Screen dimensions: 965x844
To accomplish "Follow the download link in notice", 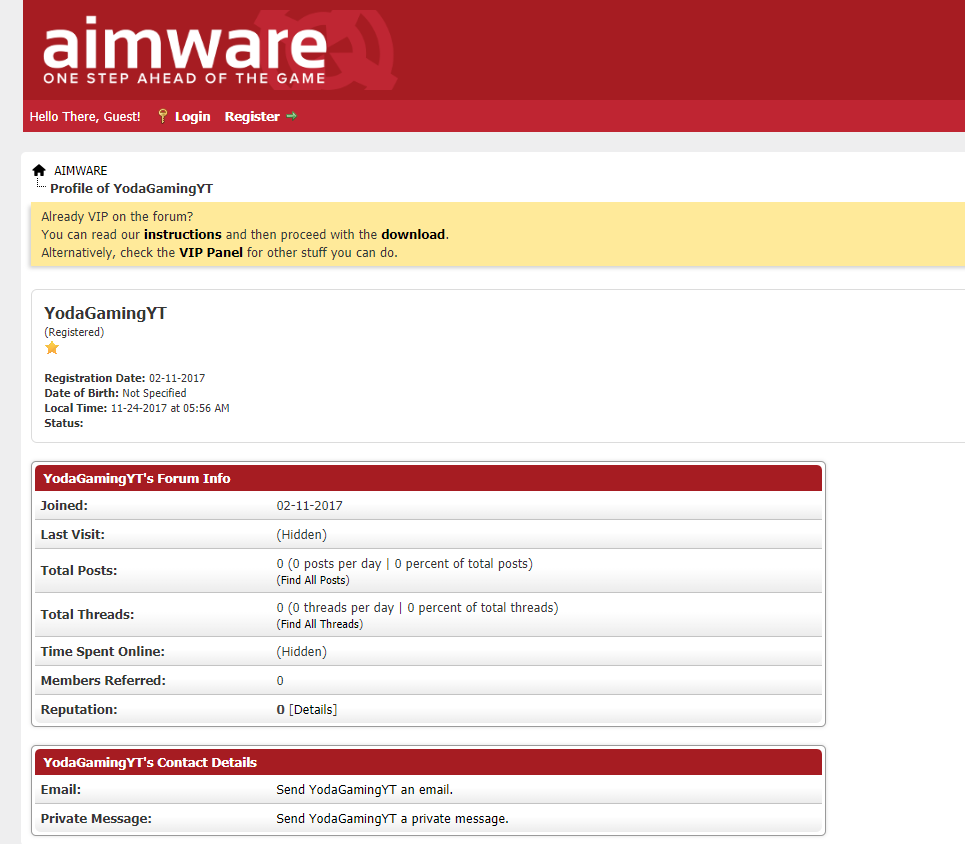I will 413,235.
